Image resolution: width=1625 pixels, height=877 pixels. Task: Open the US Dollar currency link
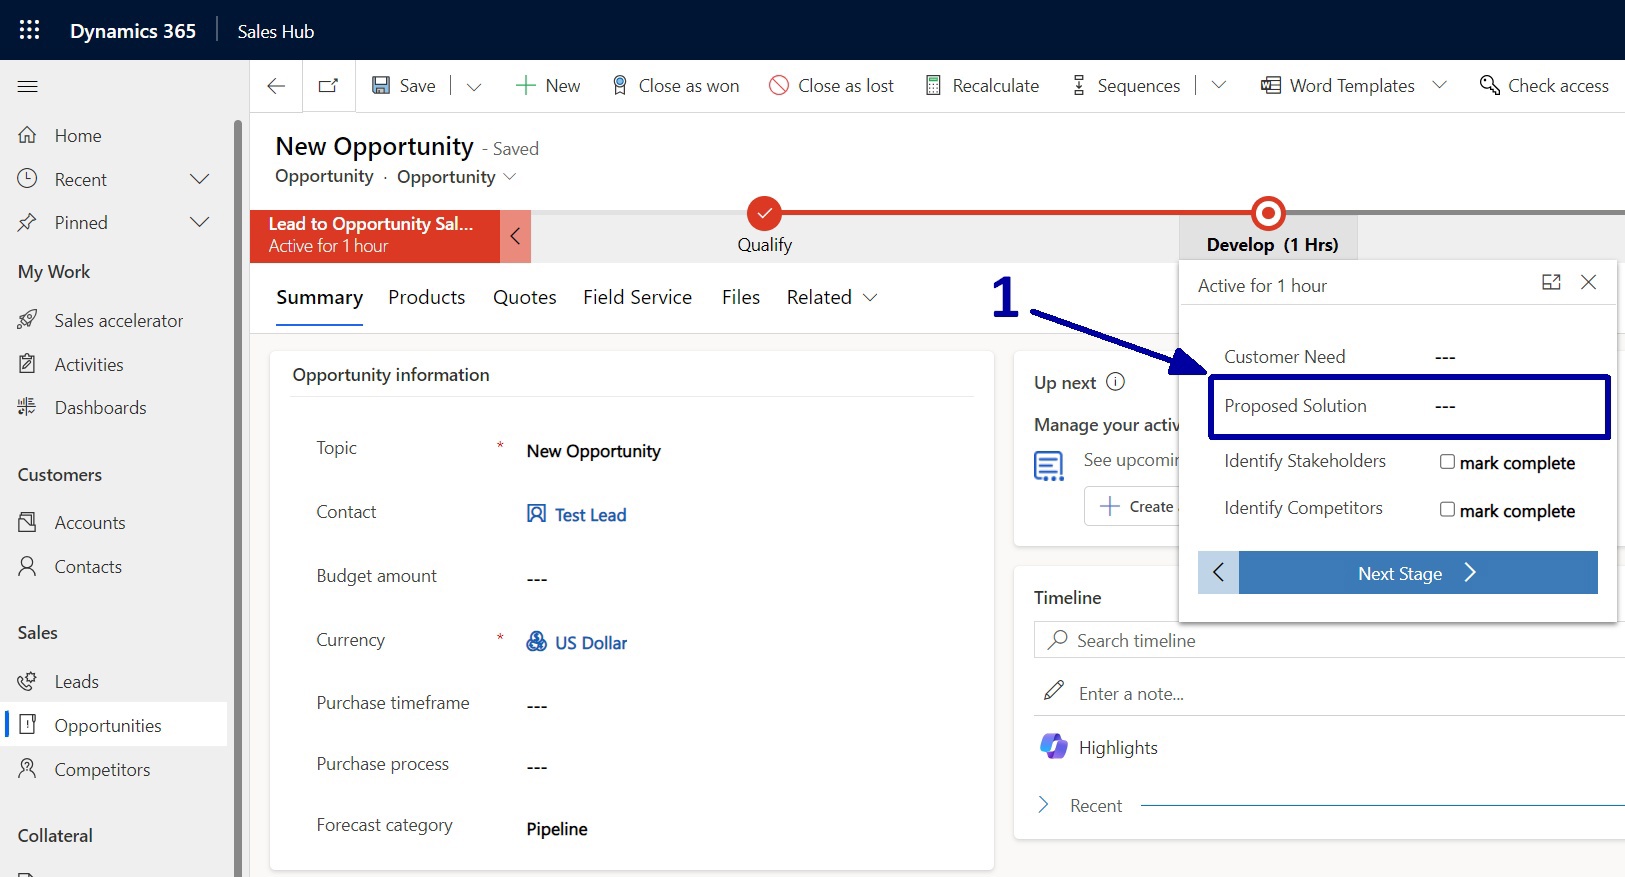coord(591,643)
